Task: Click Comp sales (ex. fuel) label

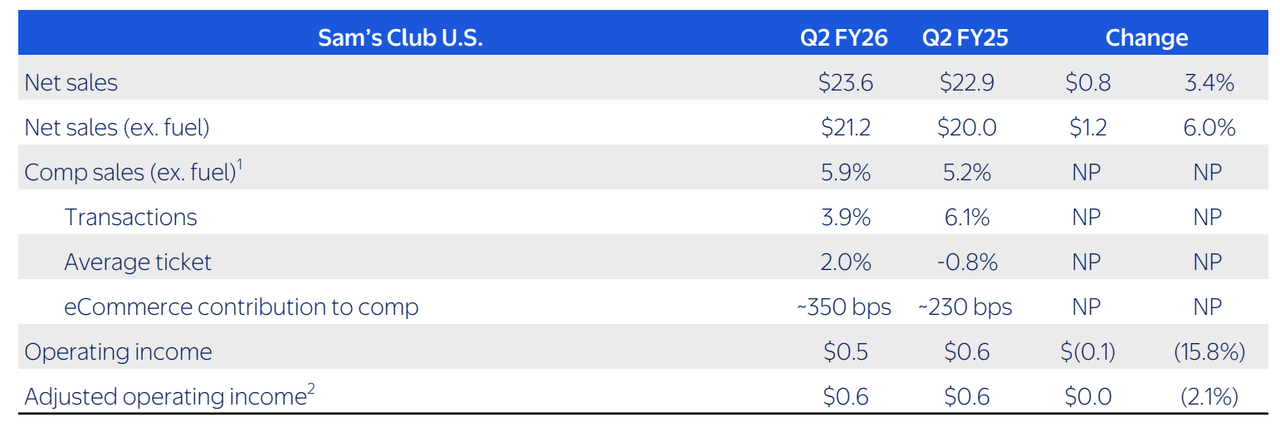Action: 130,172
